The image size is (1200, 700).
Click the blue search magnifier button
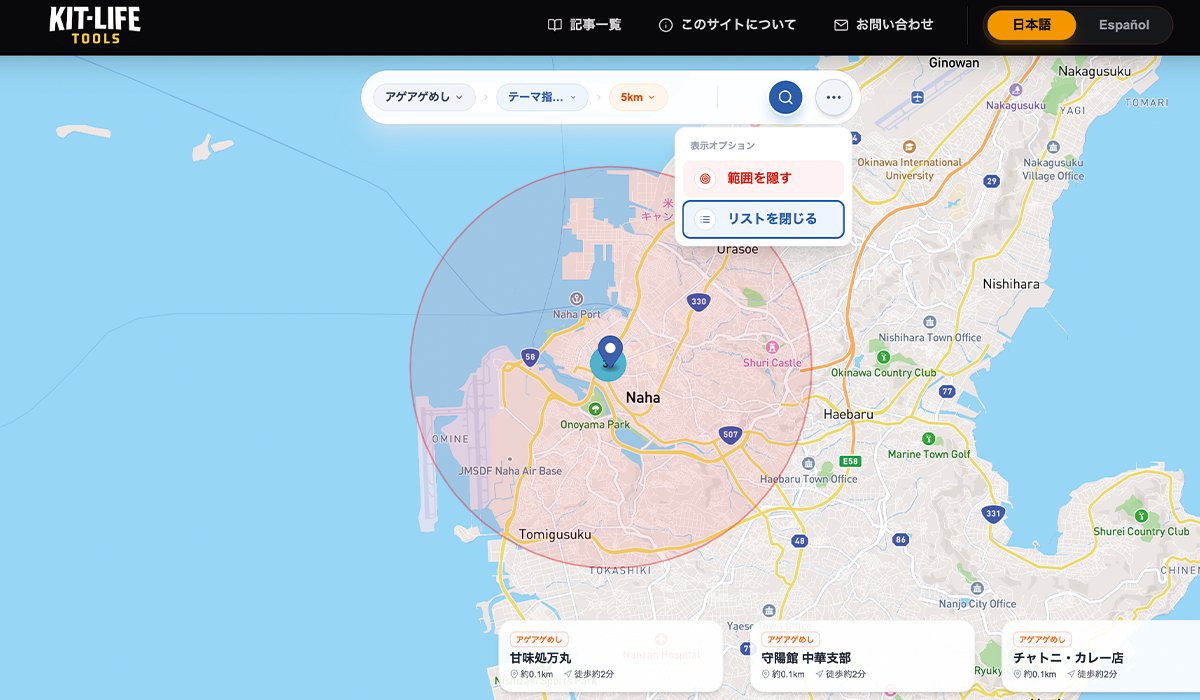tap(785, 97)
